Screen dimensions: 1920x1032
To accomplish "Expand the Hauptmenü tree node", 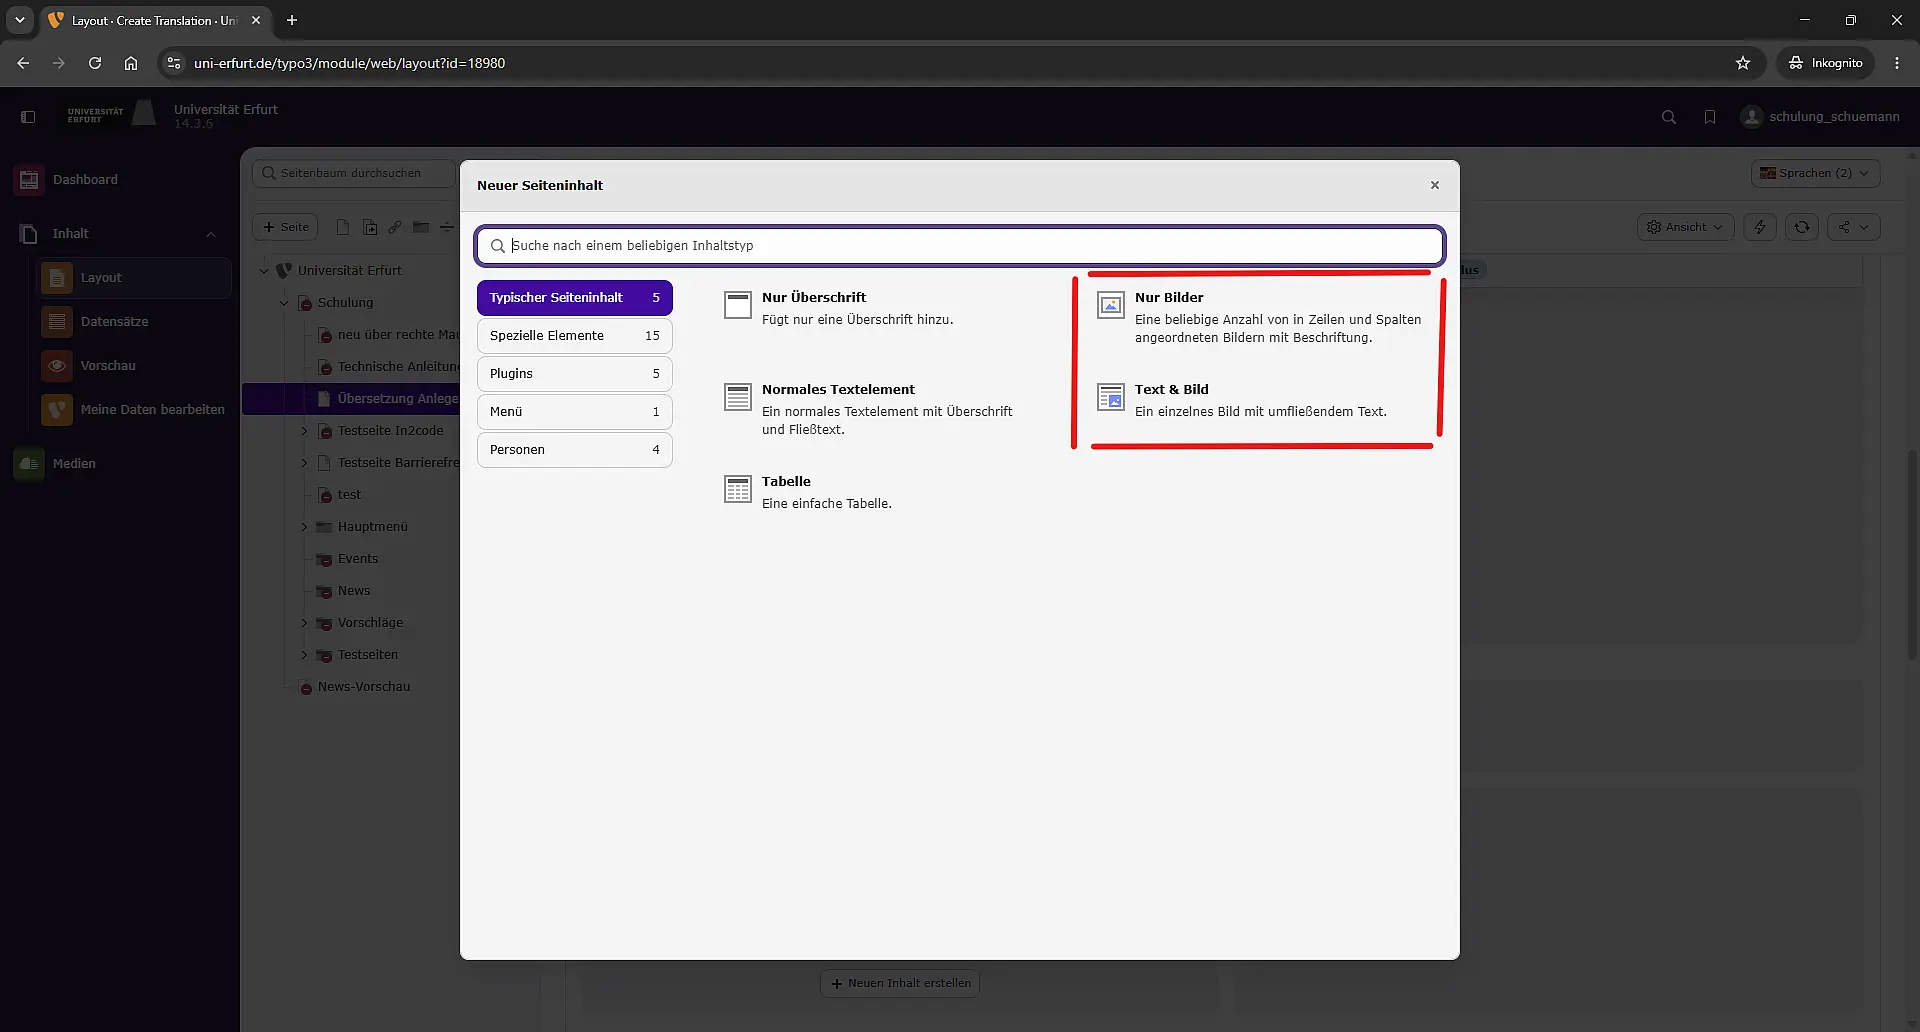I will (305, 527).
